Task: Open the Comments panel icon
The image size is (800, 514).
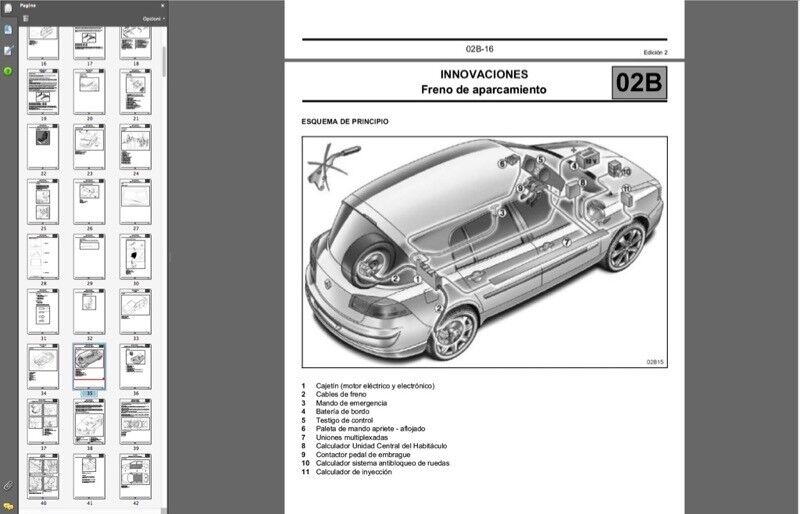Action: click(8, 506)
